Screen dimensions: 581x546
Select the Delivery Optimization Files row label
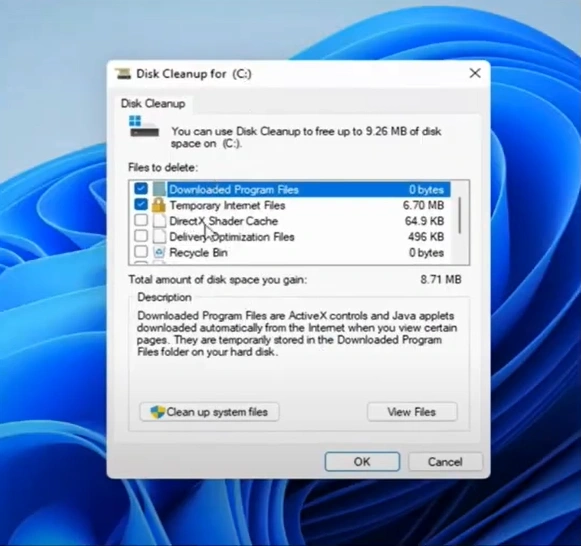pos(232,237)
